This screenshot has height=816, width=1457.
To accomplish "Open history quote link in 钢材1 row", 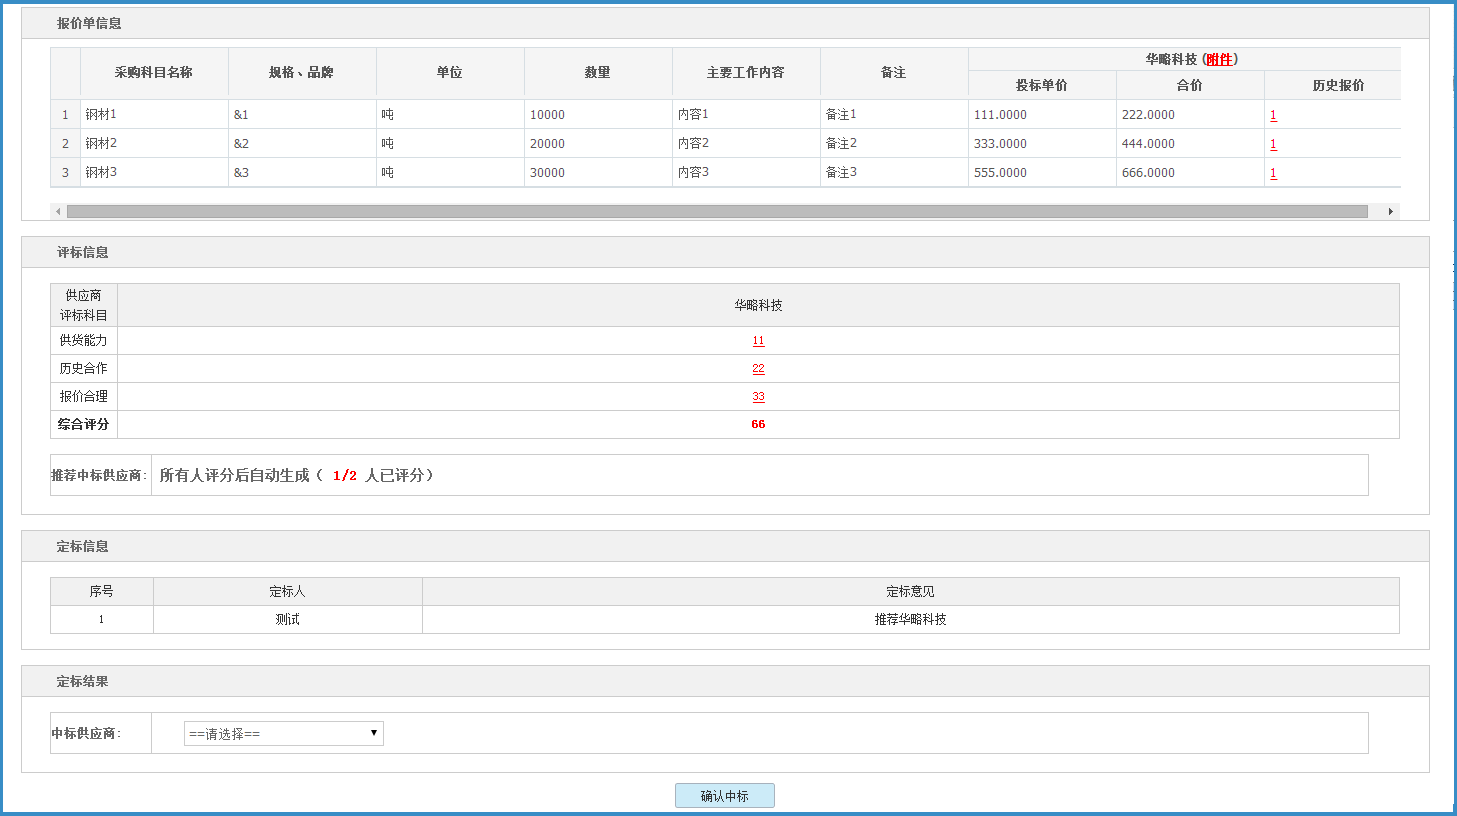I will (x=1273, y=115).
